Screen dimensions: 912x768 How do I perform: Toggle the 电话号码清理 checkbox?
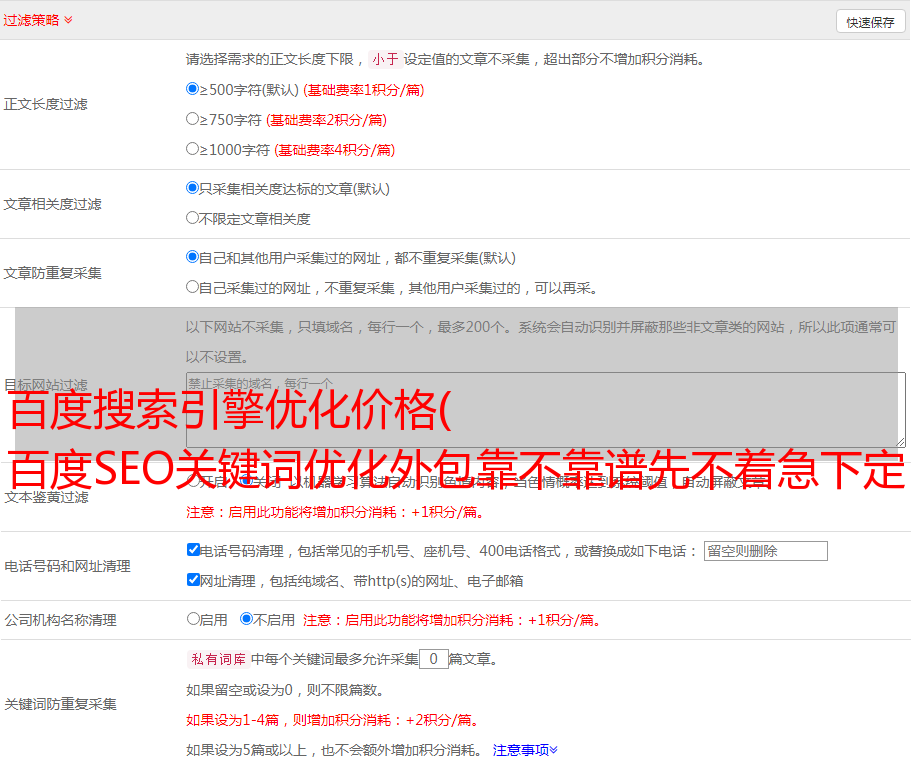[x=194, y=550]
